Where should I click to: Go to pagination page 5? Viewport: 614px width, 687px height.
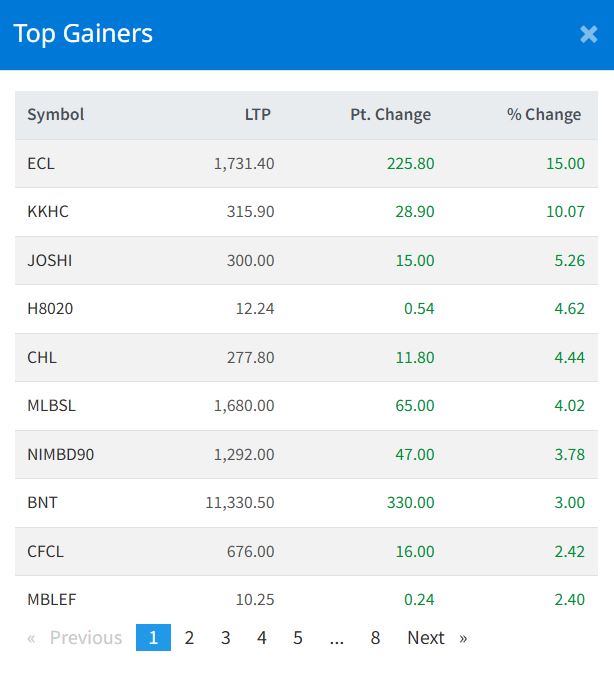(x=298, y=637)
